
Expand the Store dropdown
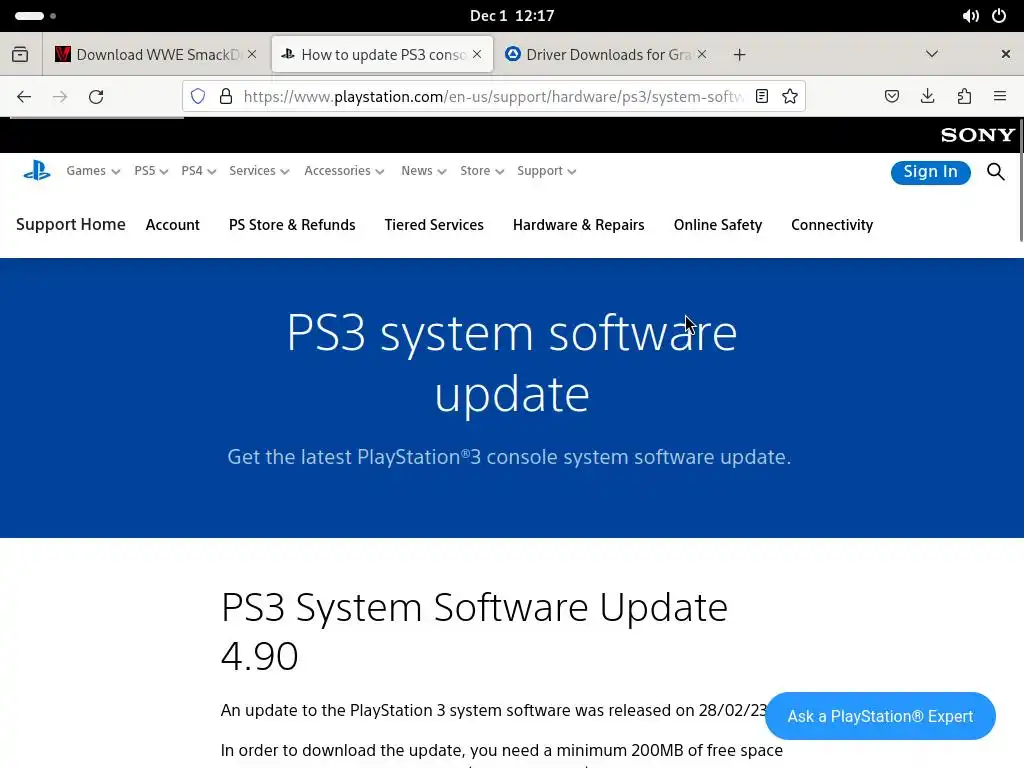pyautogui.click(x=482, y=171)
